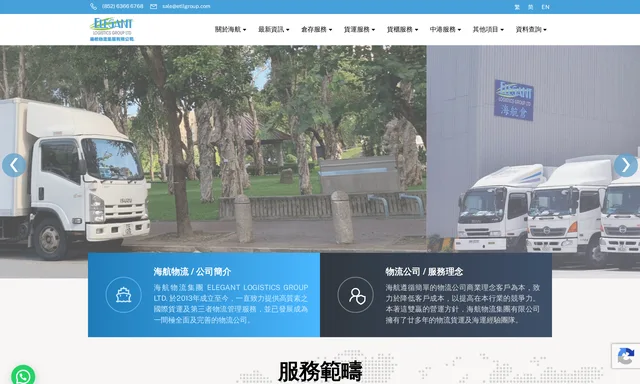640x384 pixels.
Task: Click the person-shield icon in 服務理念 card
Action: tap(356, 295)
